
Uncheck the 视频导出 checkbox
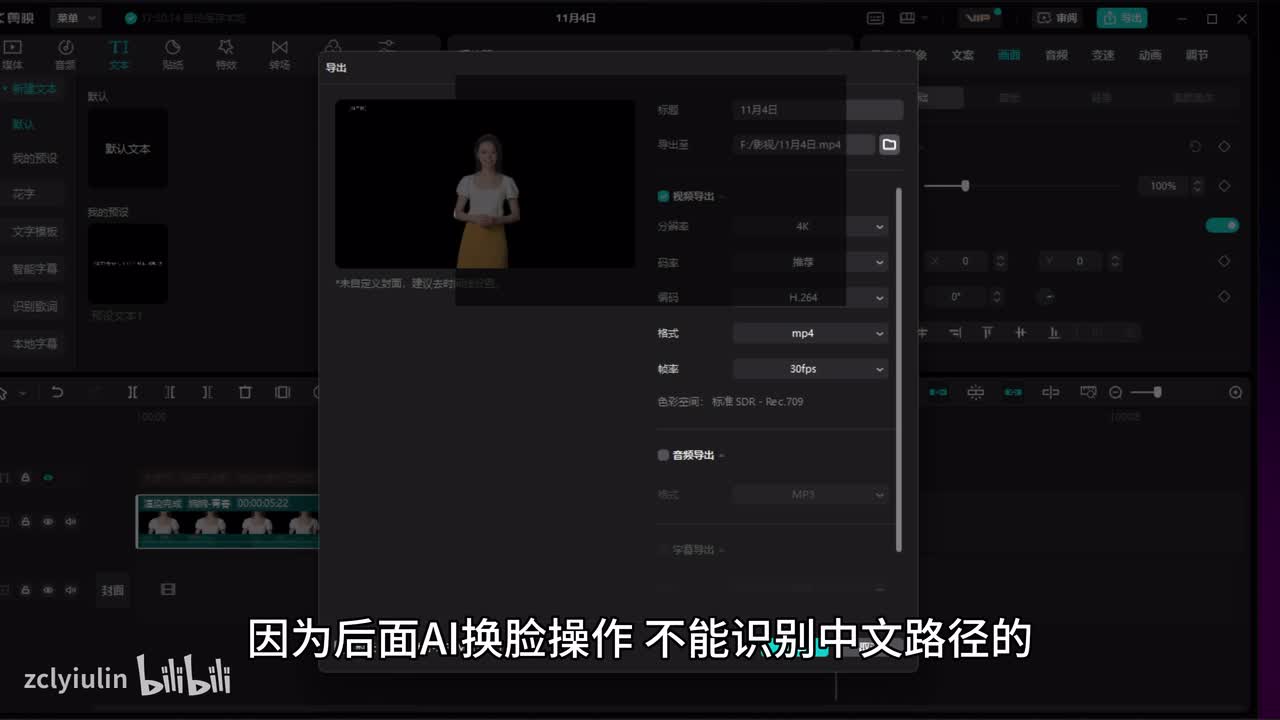point(663,197)
